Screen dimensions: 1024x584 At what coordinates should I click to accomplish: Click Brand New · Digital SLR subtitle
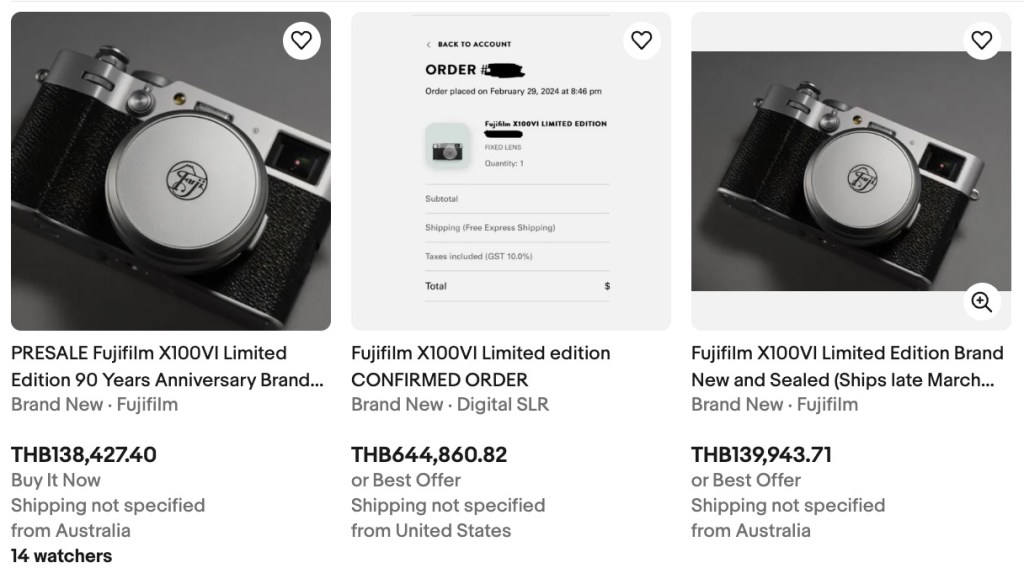pos(450,404)
